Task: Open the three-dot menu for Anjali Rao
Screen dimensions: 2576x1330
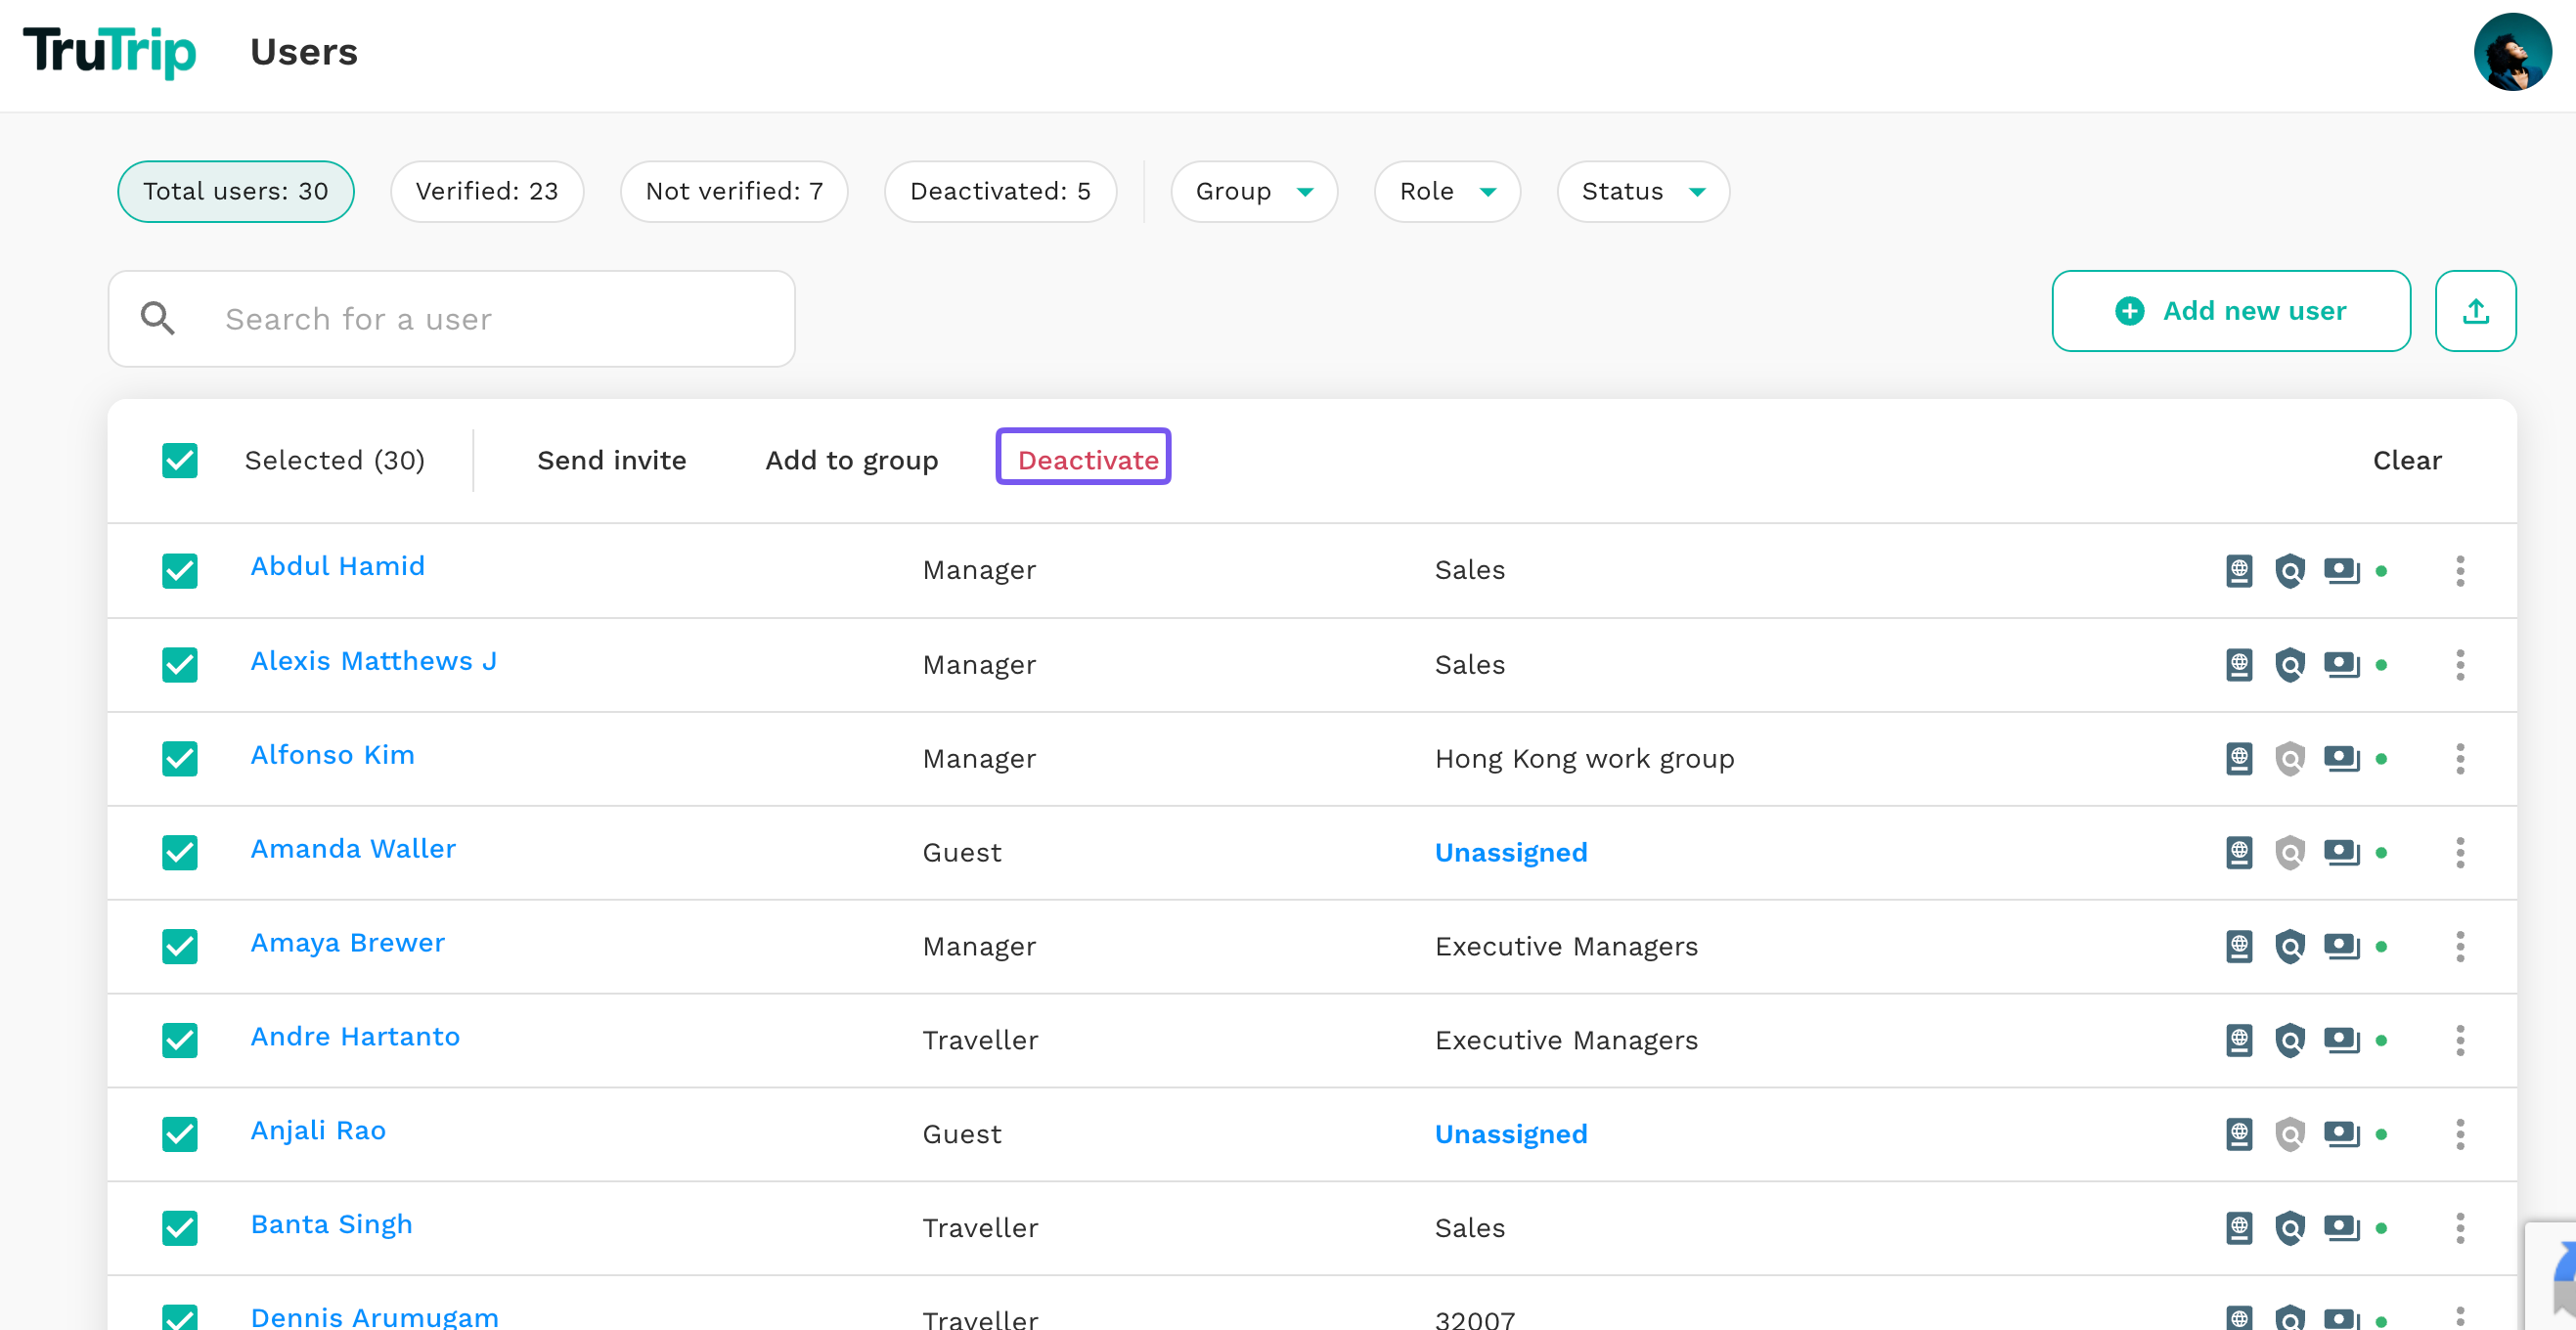Action: (x=2460, y=1135)
